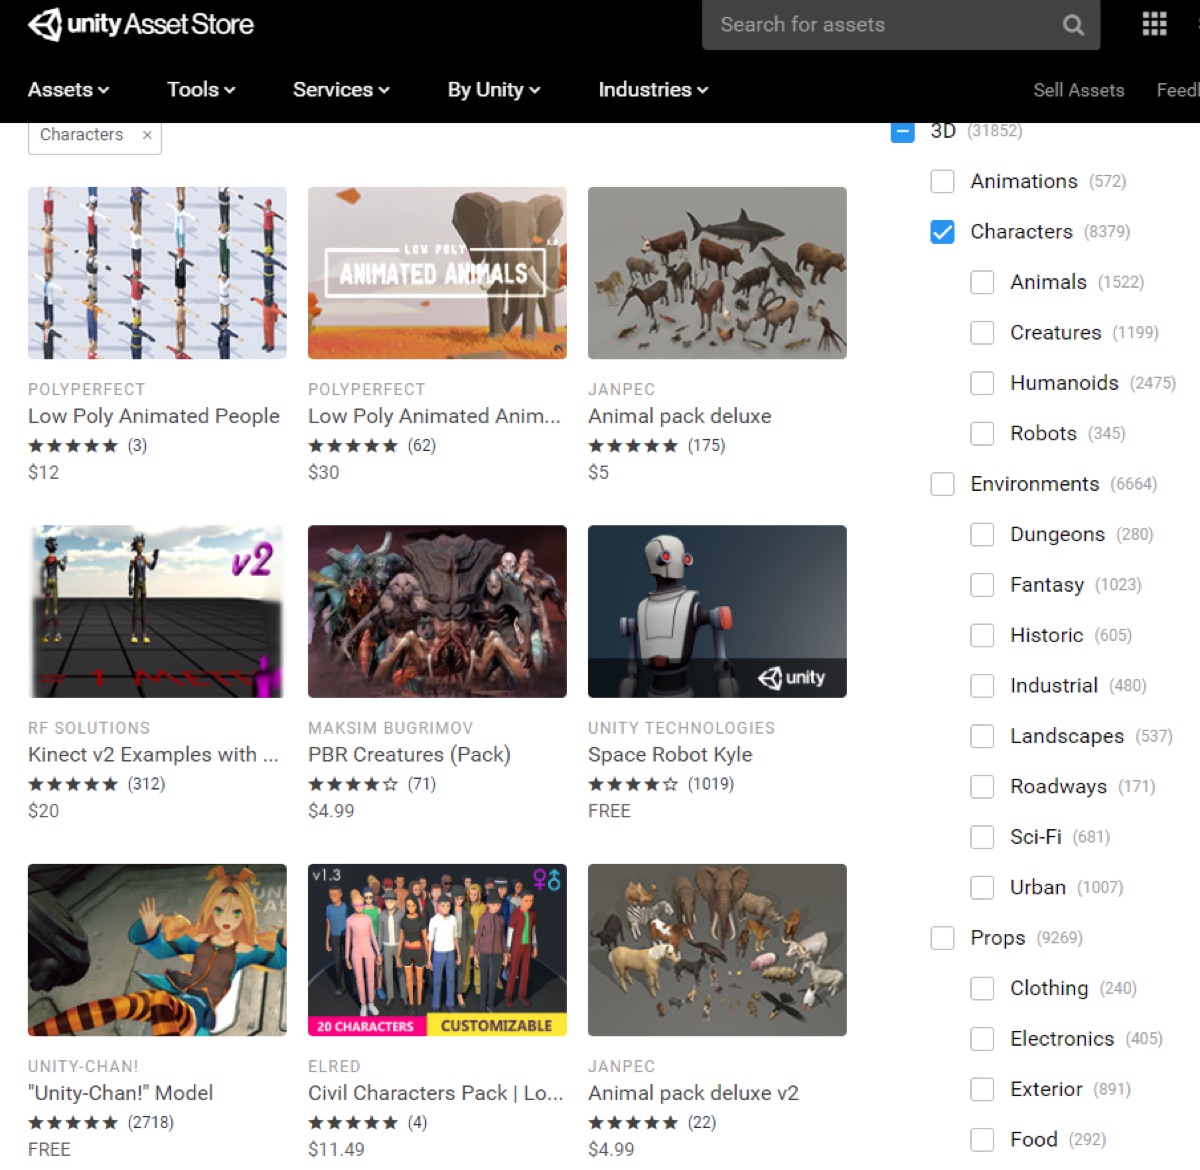Tick the Humanoids checkbox
1200x1170 pixels.
point(982,383)
